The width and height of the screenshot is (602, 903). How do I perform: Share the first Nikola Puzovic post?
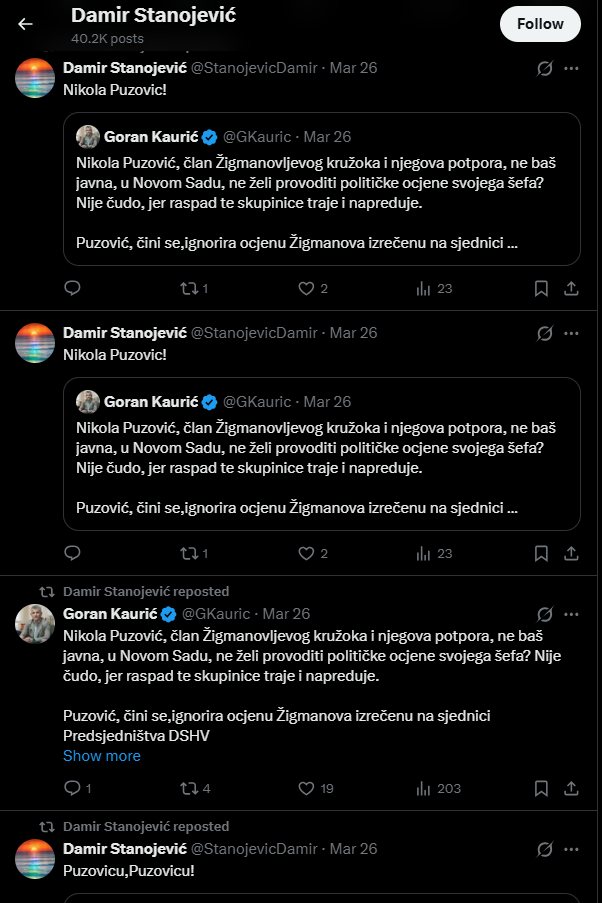[x=571, y=289]
